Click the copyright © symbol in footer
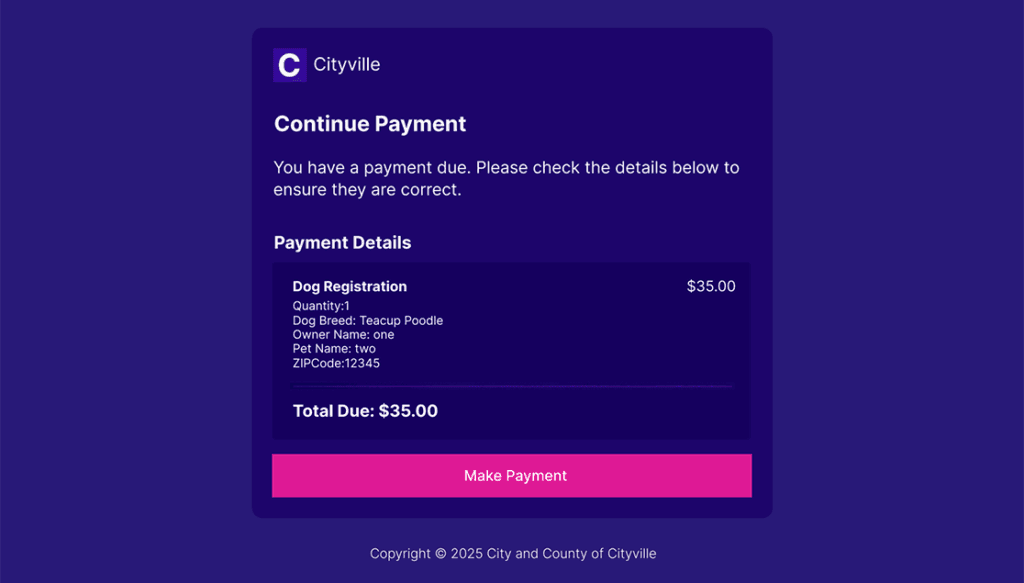Screen dimensions: 1024x583 [440, 554]
